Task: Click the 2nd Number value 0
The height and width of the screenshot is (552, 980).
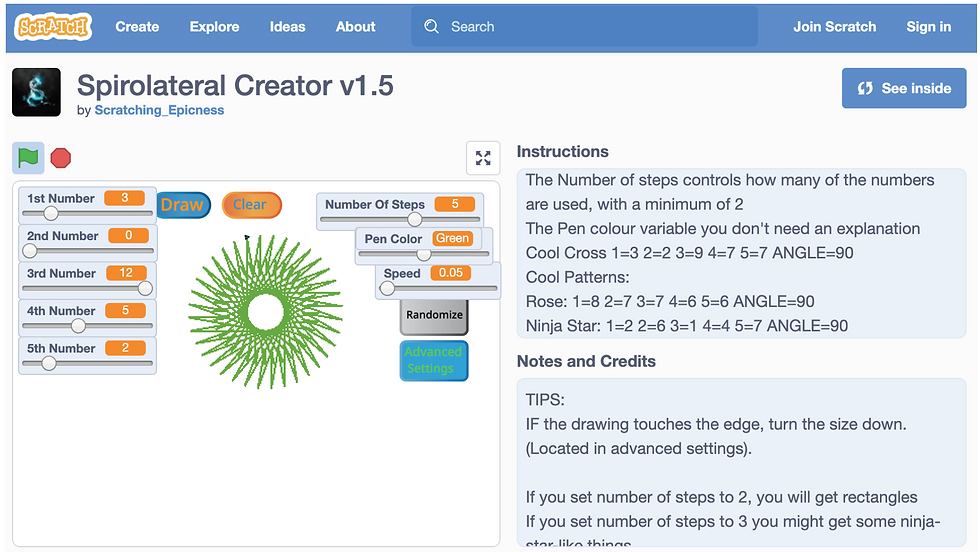Action: 128,236
